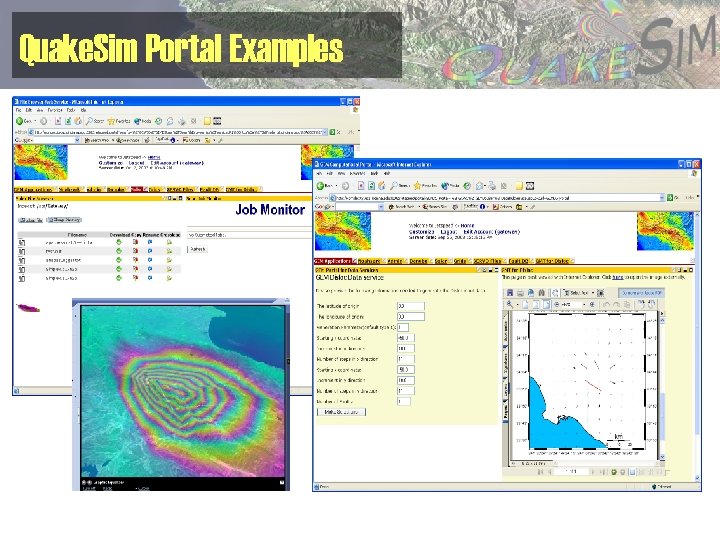This screenshot has height=540, width=720.
Task: Open Tools menu in GEM portal browser window
Action: point(374,174)
